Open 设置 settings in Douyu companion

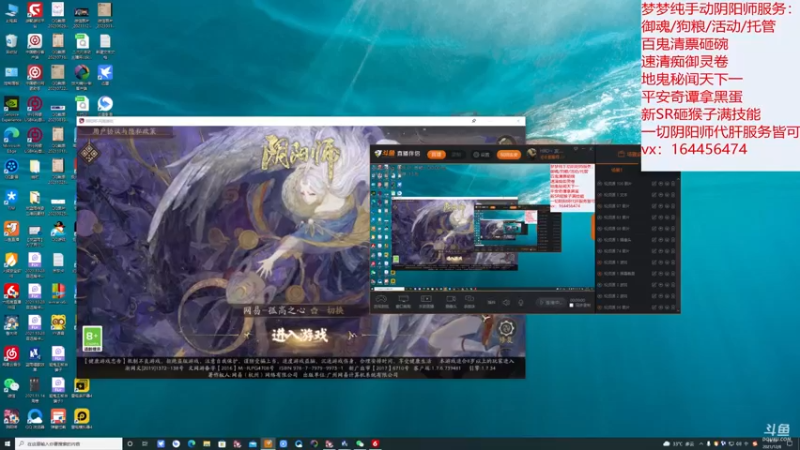click(x=481, y=155)
